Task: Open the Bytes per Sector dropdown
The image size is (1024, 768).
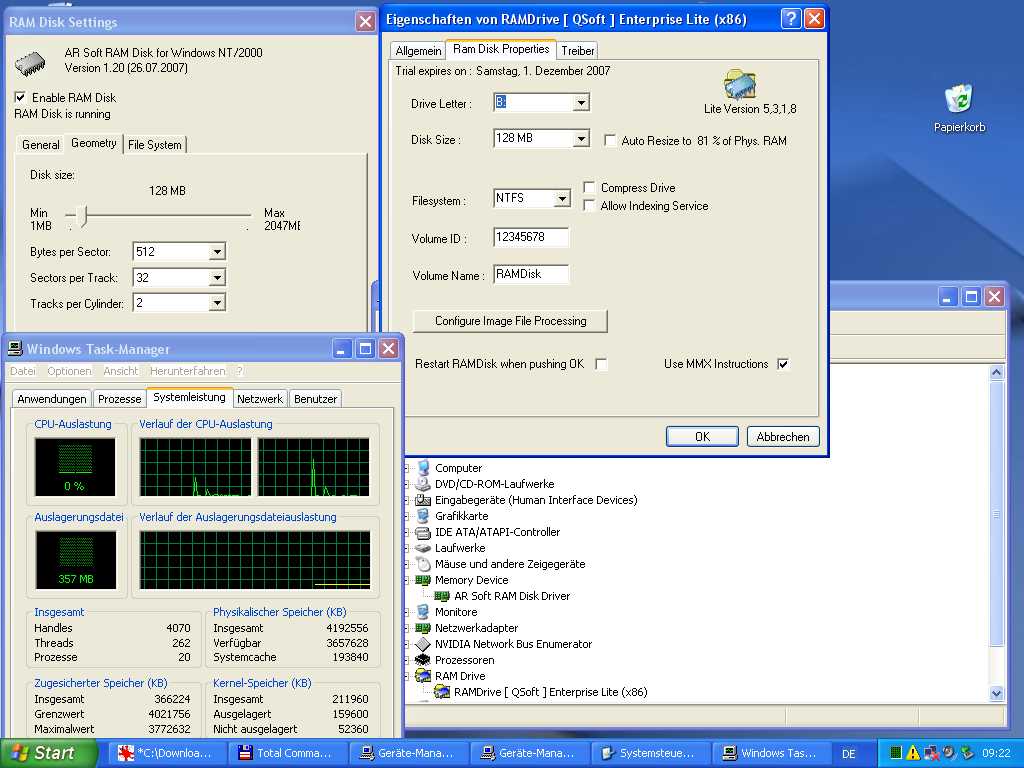Action: [217, 251]
